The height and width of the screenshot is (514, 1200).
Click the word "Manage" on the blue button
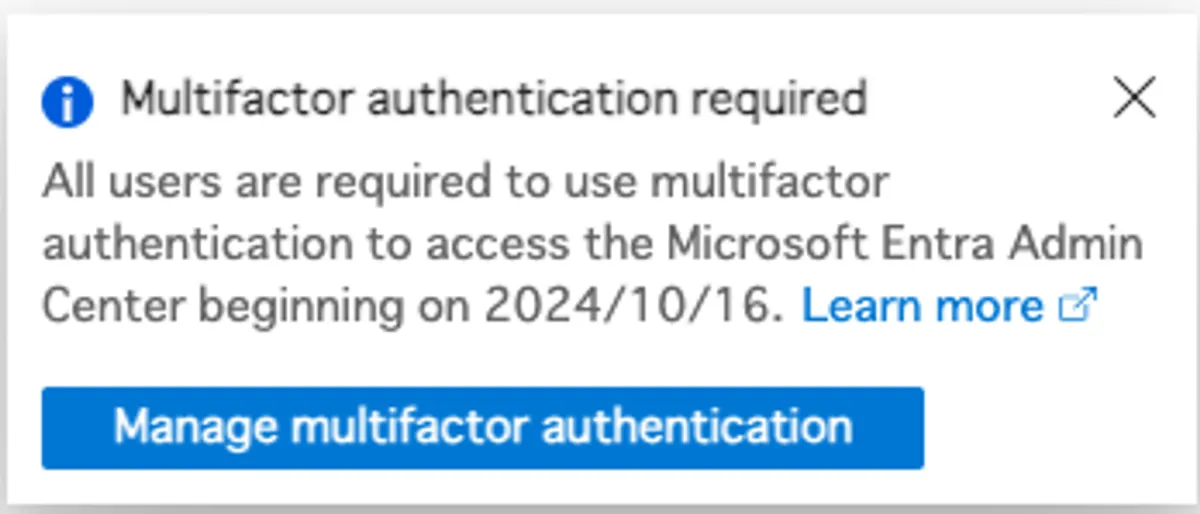tap(195, 427)
